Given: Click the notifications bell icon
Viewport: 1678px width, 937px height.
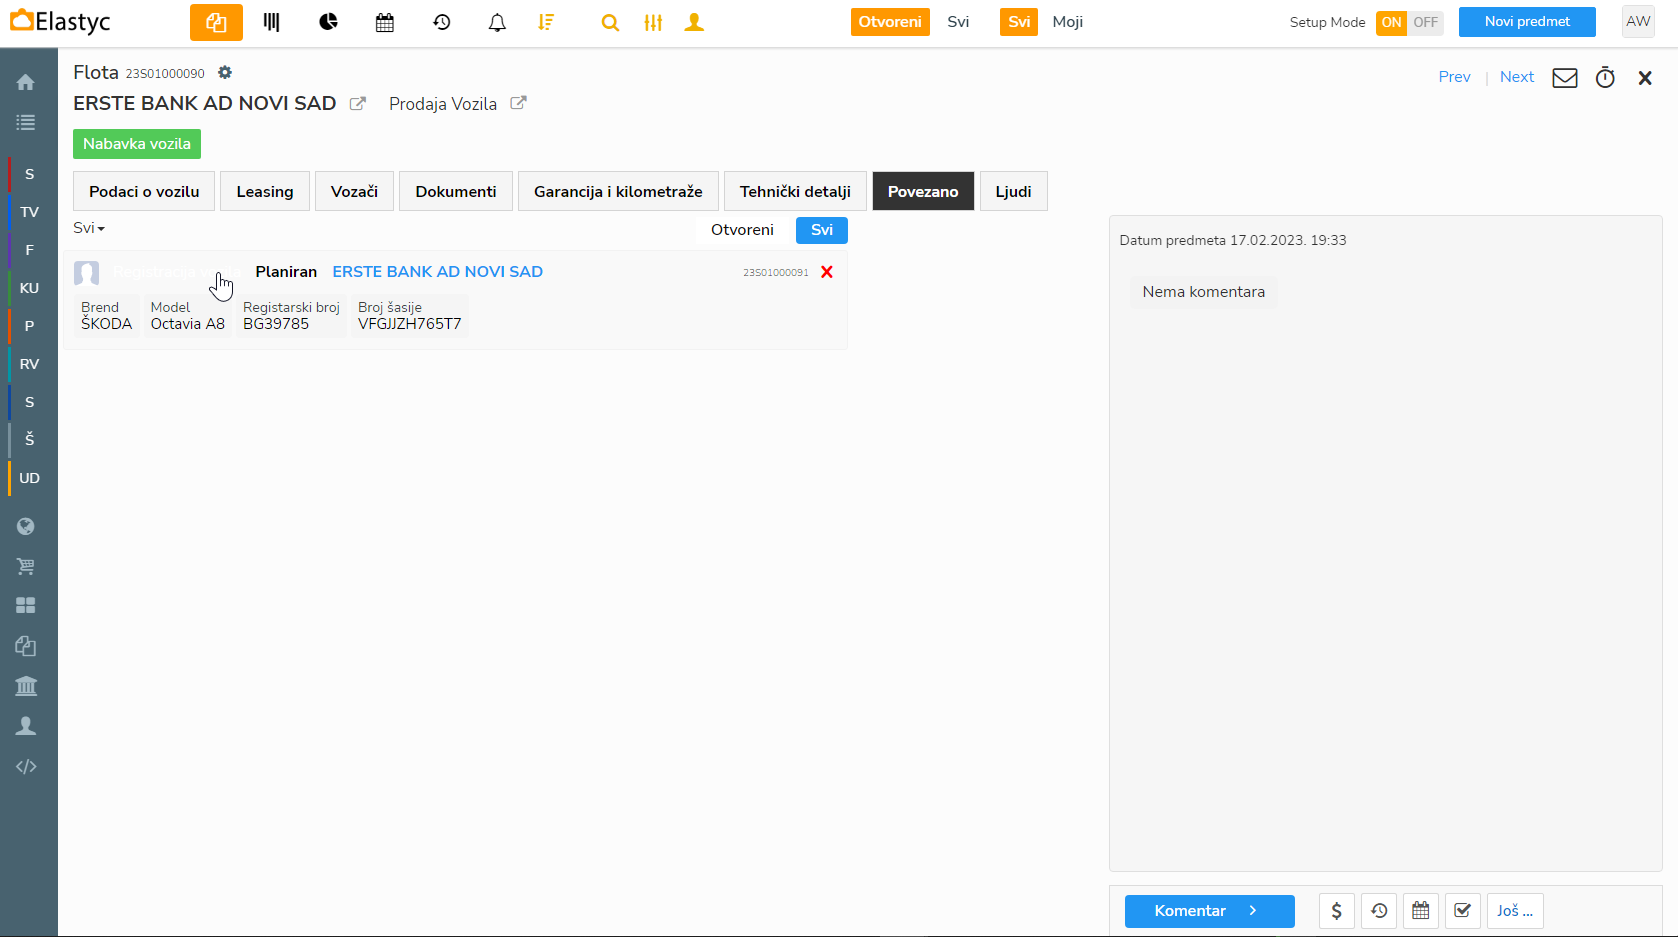Looking at the screenshot, I should point(497,22).
